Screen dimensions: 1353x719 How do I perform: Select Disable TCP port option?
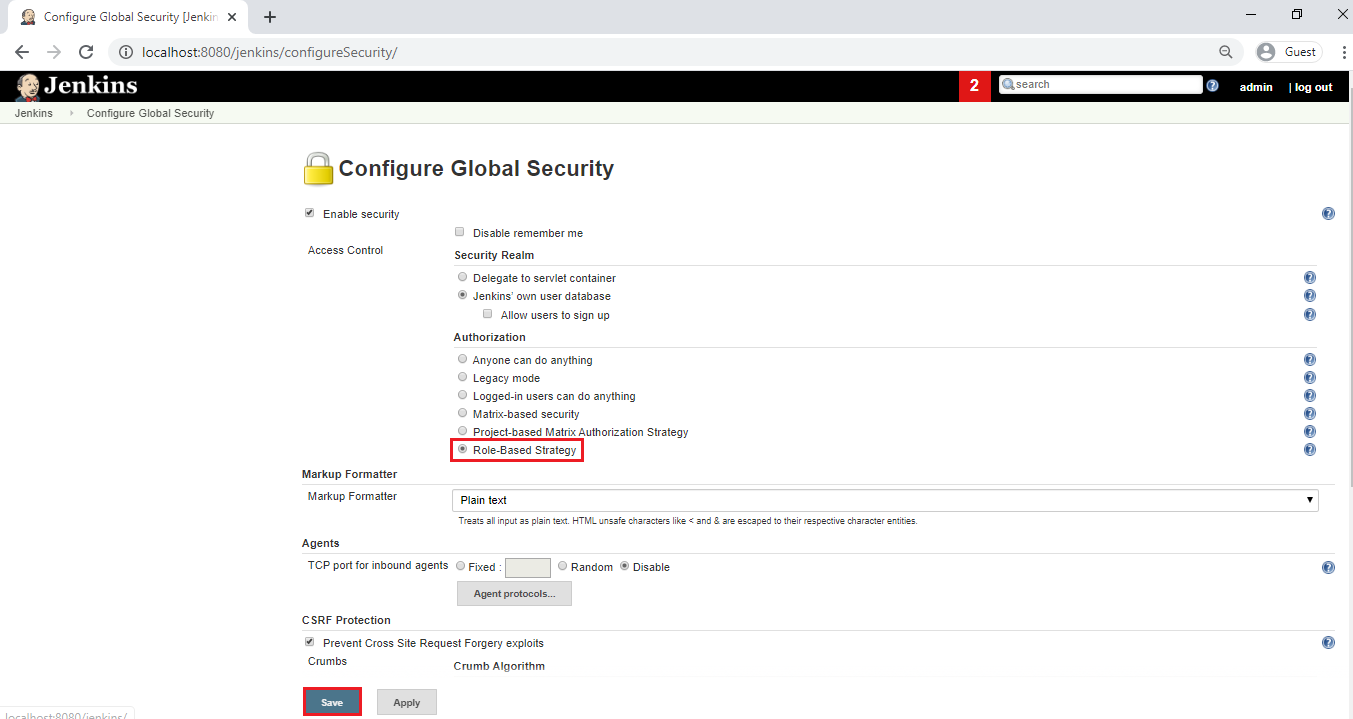coord(625,566)
